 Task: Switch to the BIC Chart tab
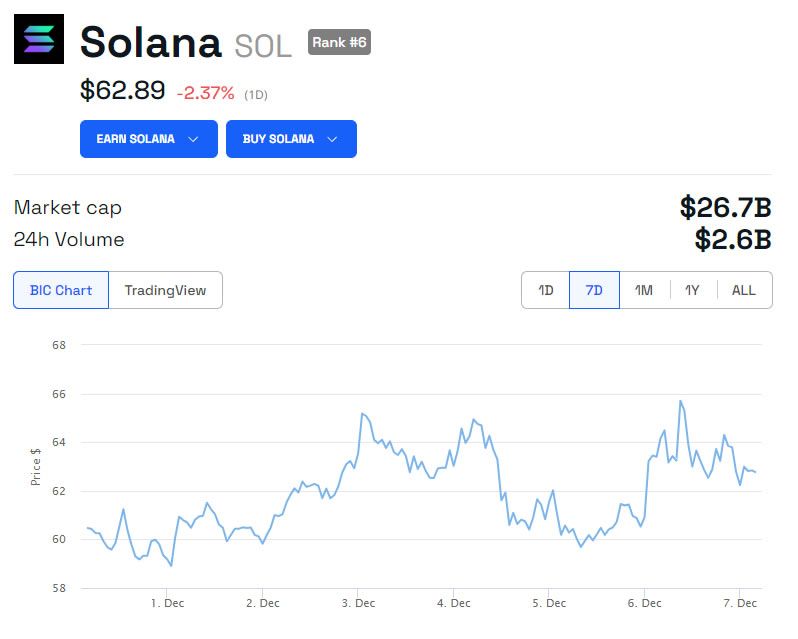(61, 290)
